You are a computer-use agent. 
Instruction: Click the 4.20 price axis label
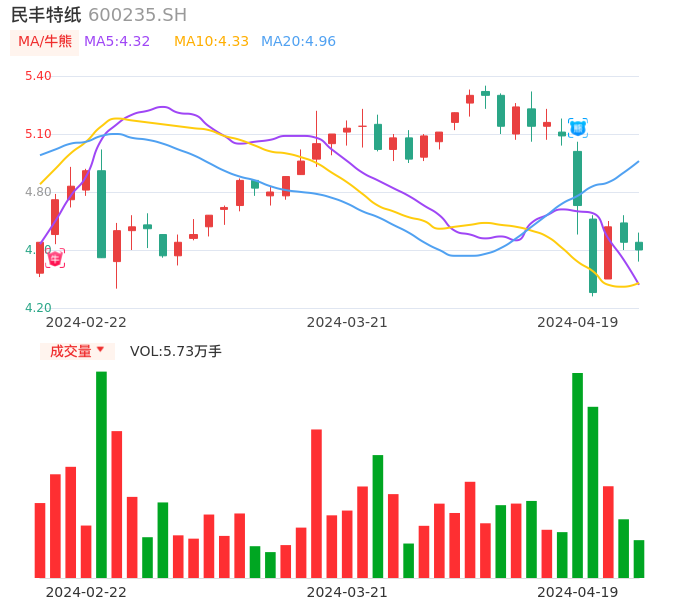[38, 308]
